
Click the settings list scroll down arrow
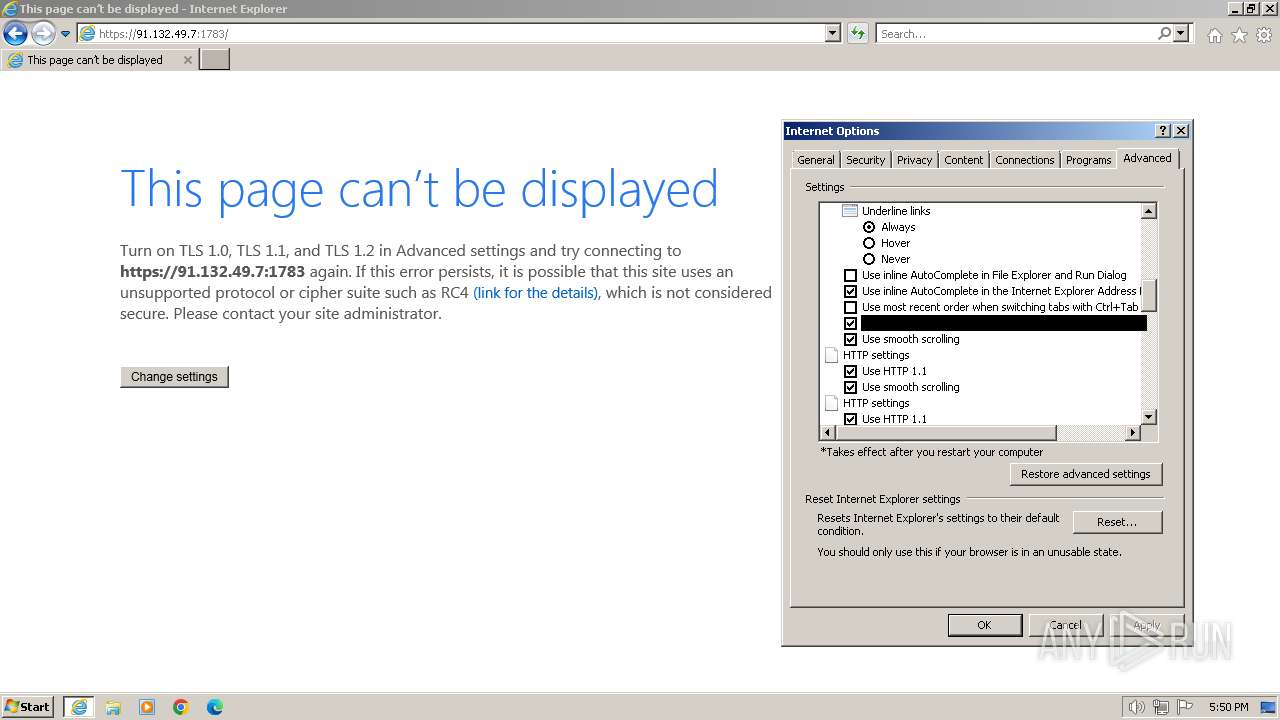1148,417
